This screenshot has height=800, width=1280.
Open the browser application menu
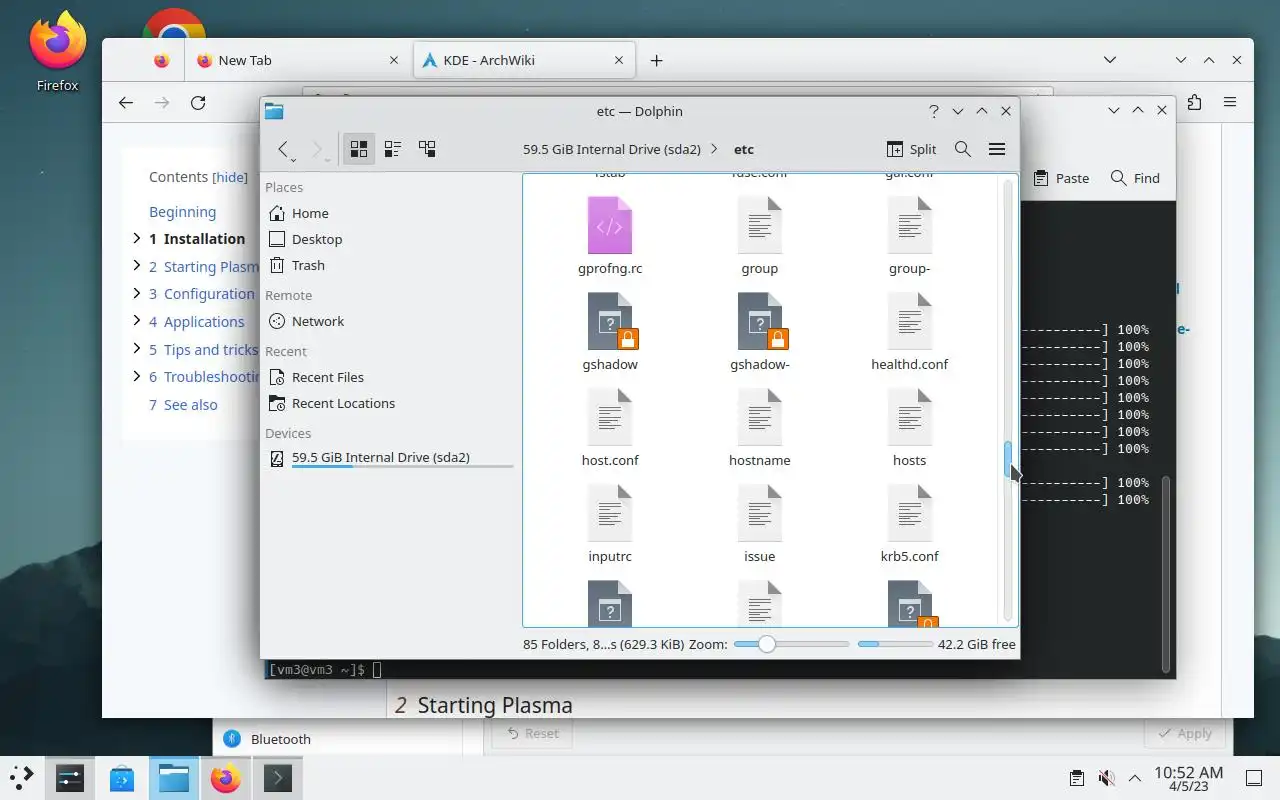coord(1230,102)
